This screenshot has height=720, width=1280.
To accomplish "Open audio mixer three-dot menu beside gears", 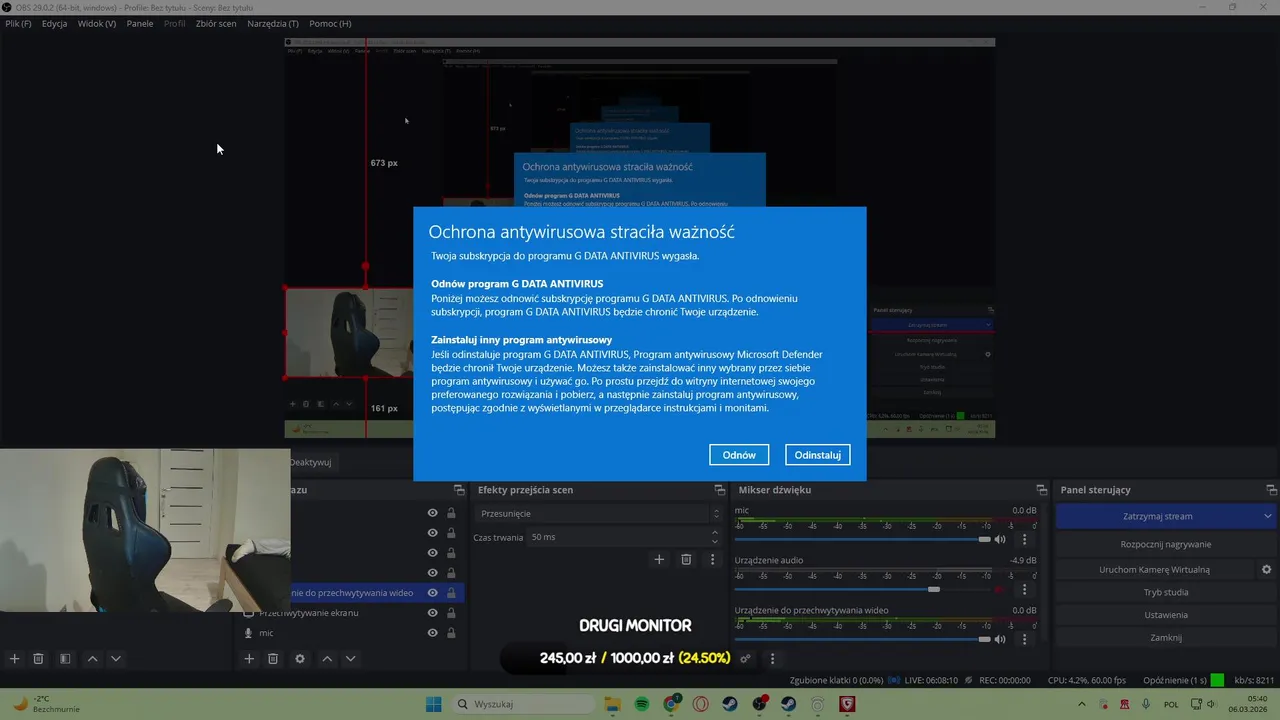I will coord(772,659).
